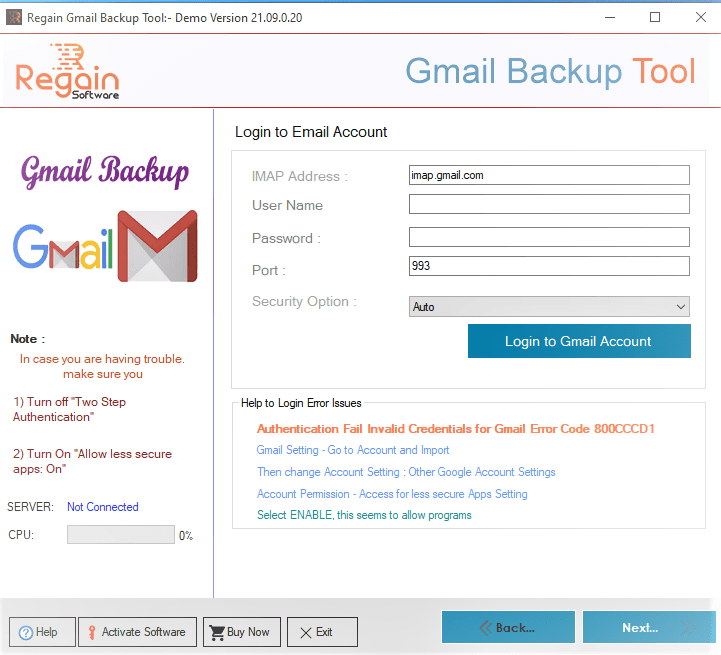Close the Regain Gmail Backup Tool window
The width and height of the screenshot is (721, 655).
(701, 17)
